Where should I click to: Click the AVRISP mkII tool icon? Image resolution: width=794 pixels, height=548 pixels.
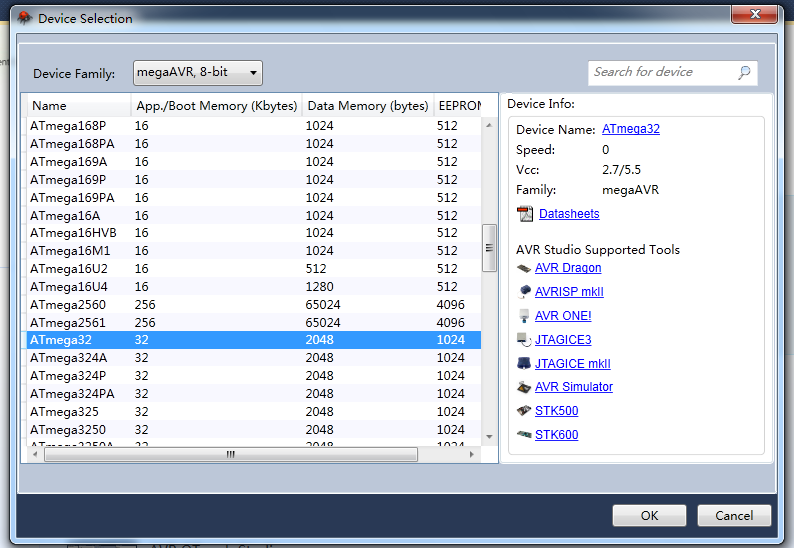click(525, 292)
